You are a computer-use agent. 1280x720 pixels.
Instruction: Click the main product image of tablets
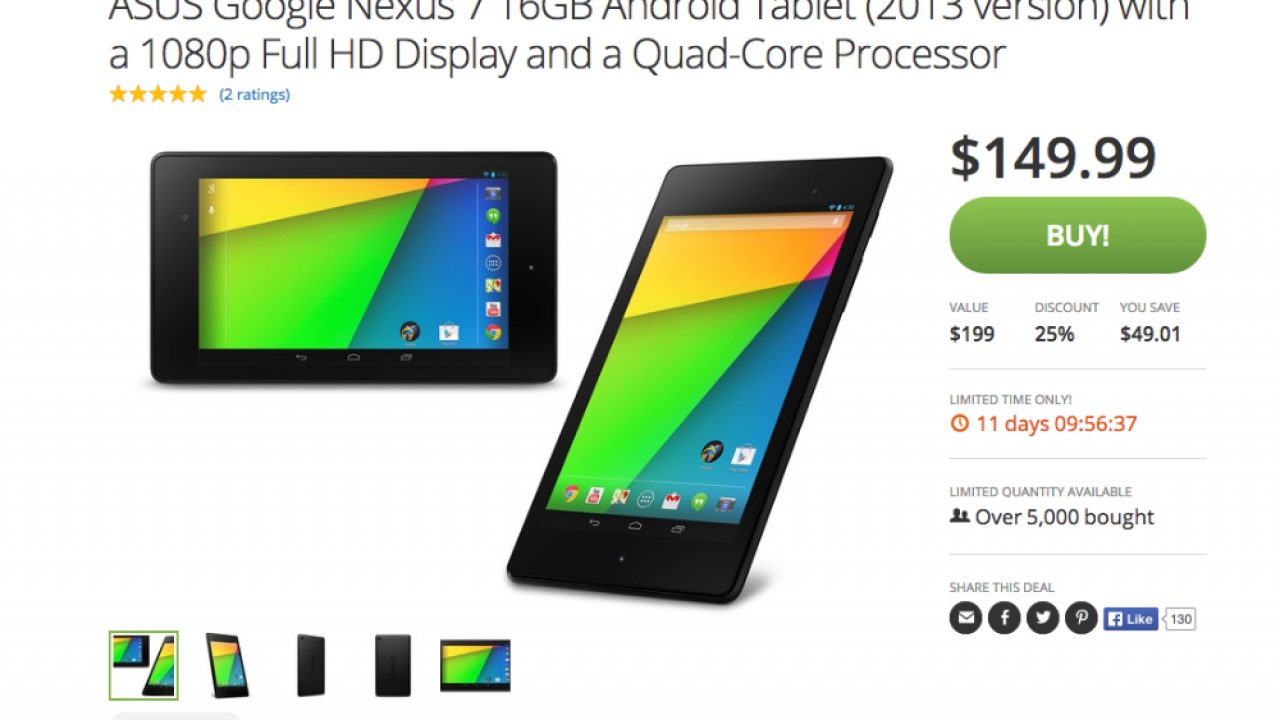(521, 377)
